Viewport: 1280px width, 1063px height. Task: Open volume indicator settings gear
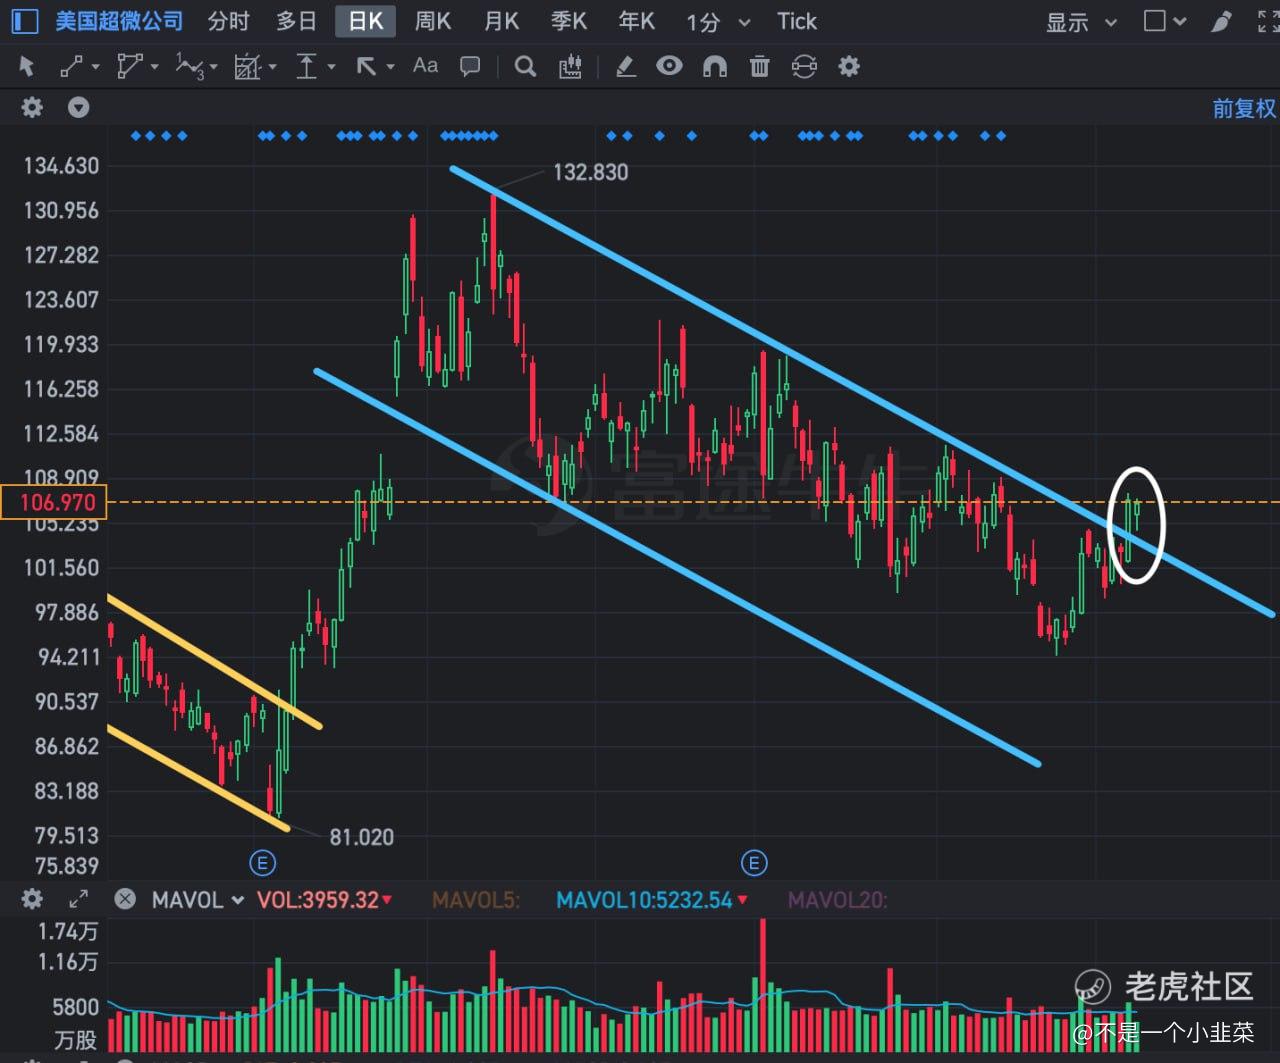[x=32, y=899]
